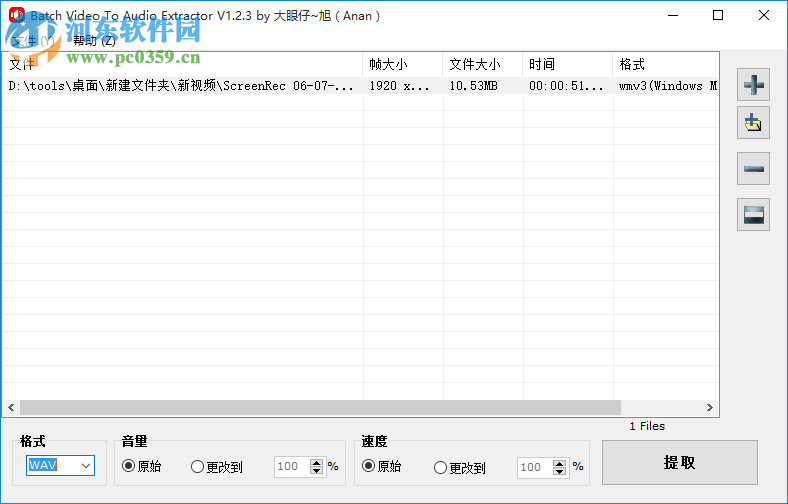Click the wmv3 (Windows M format cell
The height and width of the screenshot is (504, 788).
pos(667,86)
